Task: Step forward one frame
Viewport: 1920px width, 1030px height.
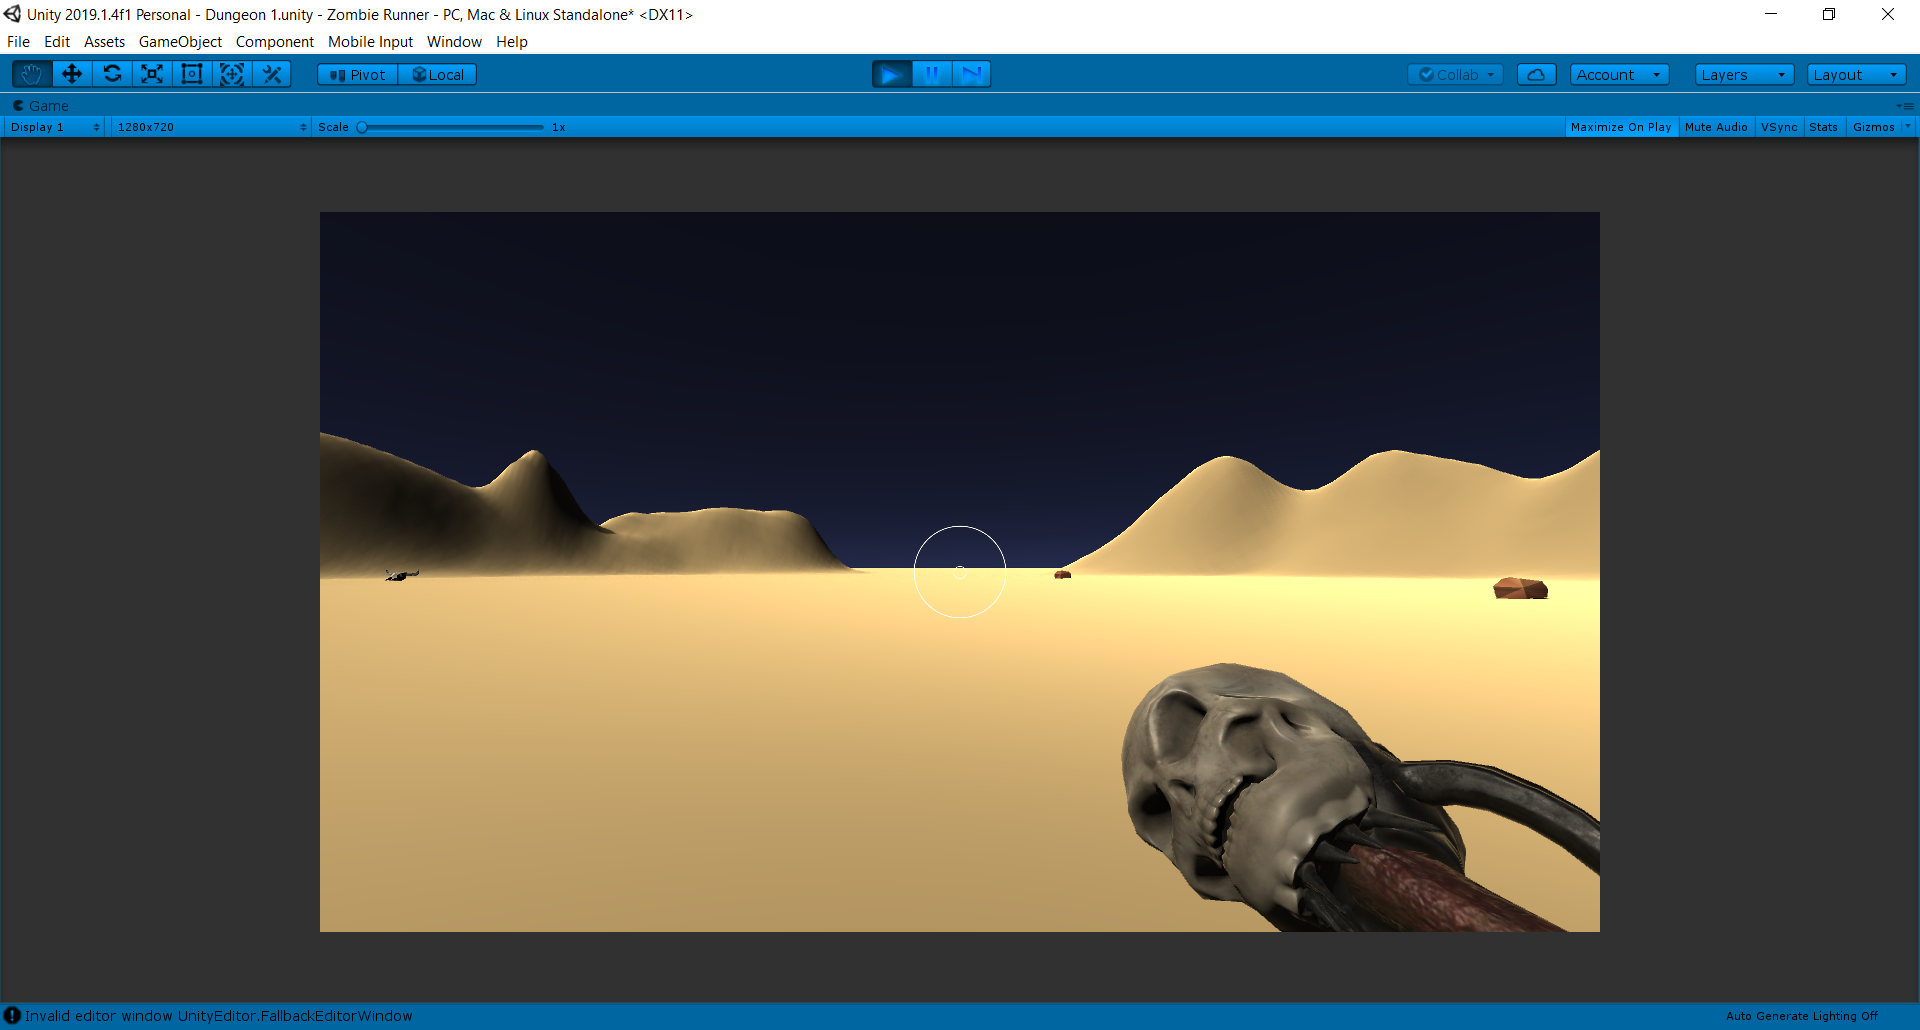Action: coord(971,74)
